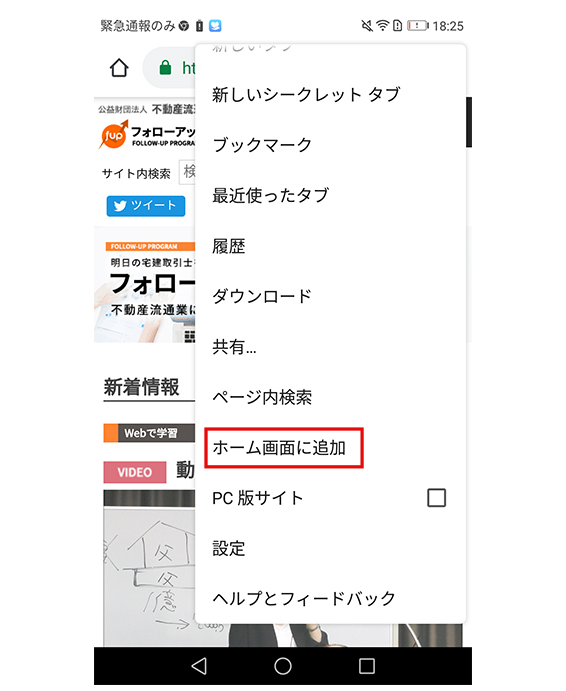The width and height of the screenshot is (566, 691).
Task: Open ダウンロード menu entry
Action: pyautogui.click(x=330, y=296)
